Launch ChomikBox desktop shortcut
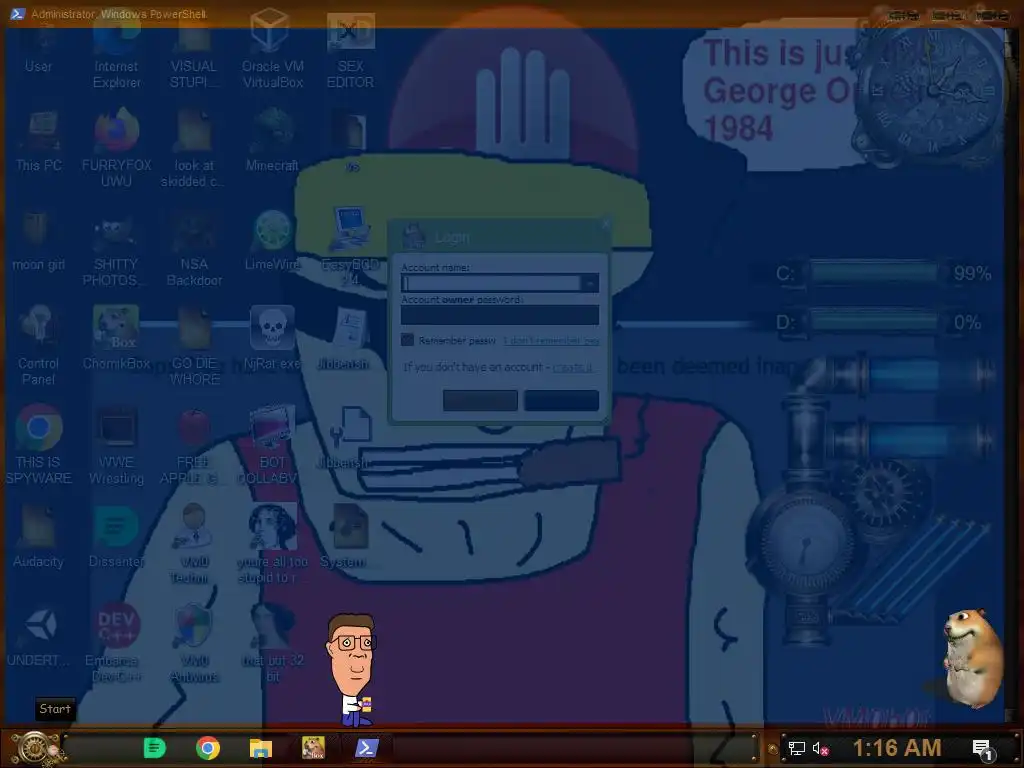The height and width of the screenshot is (768, 1024). coord(116,338)
